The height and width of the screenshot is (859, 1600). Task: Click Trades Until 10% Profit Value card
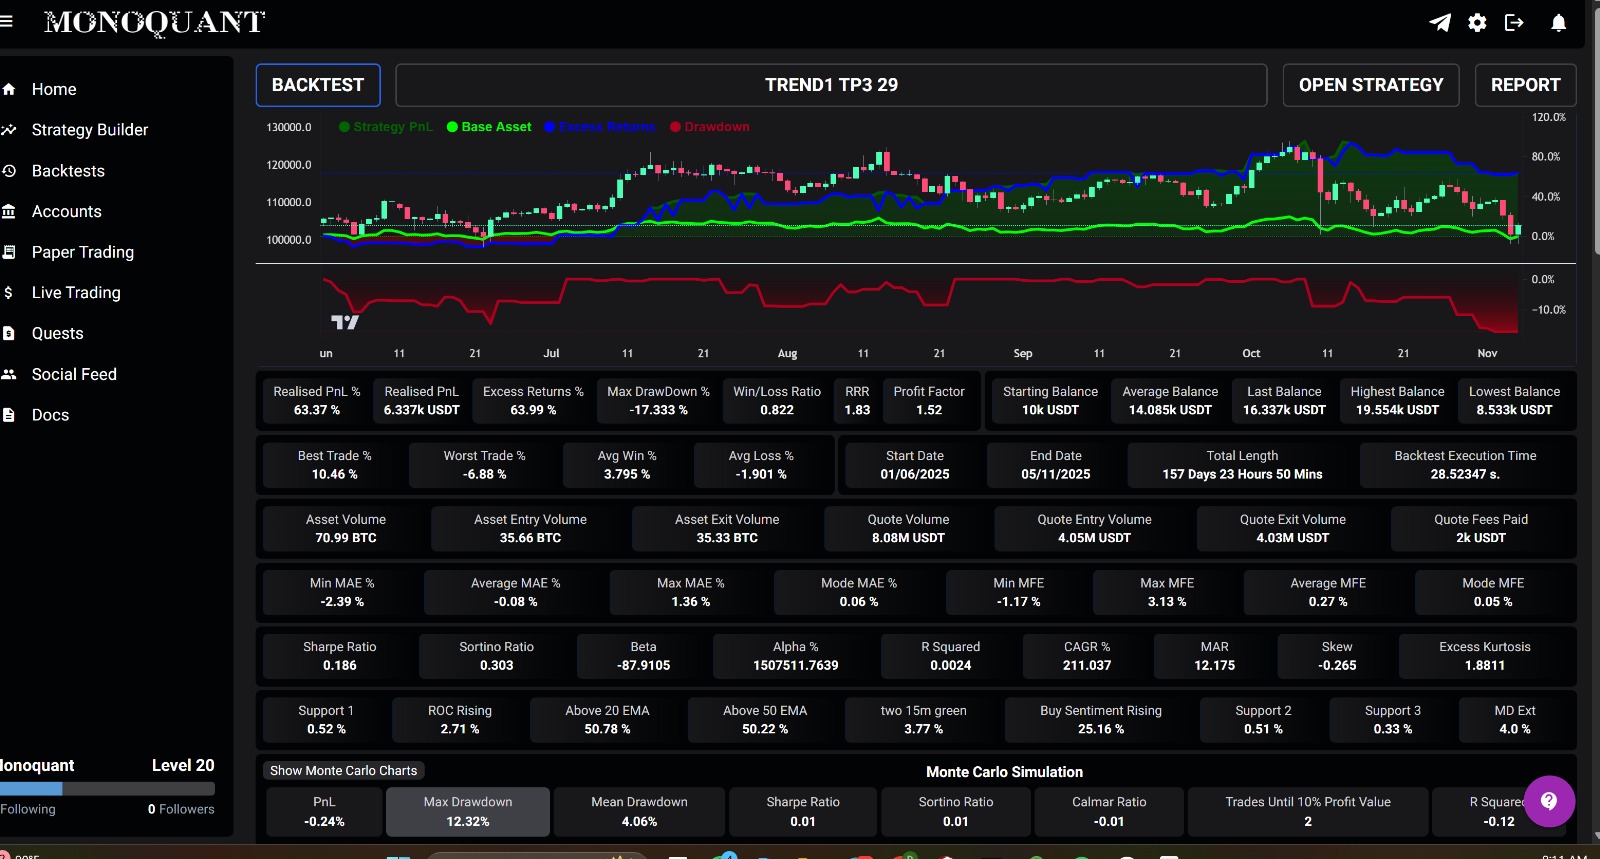tap(1308, 811)
